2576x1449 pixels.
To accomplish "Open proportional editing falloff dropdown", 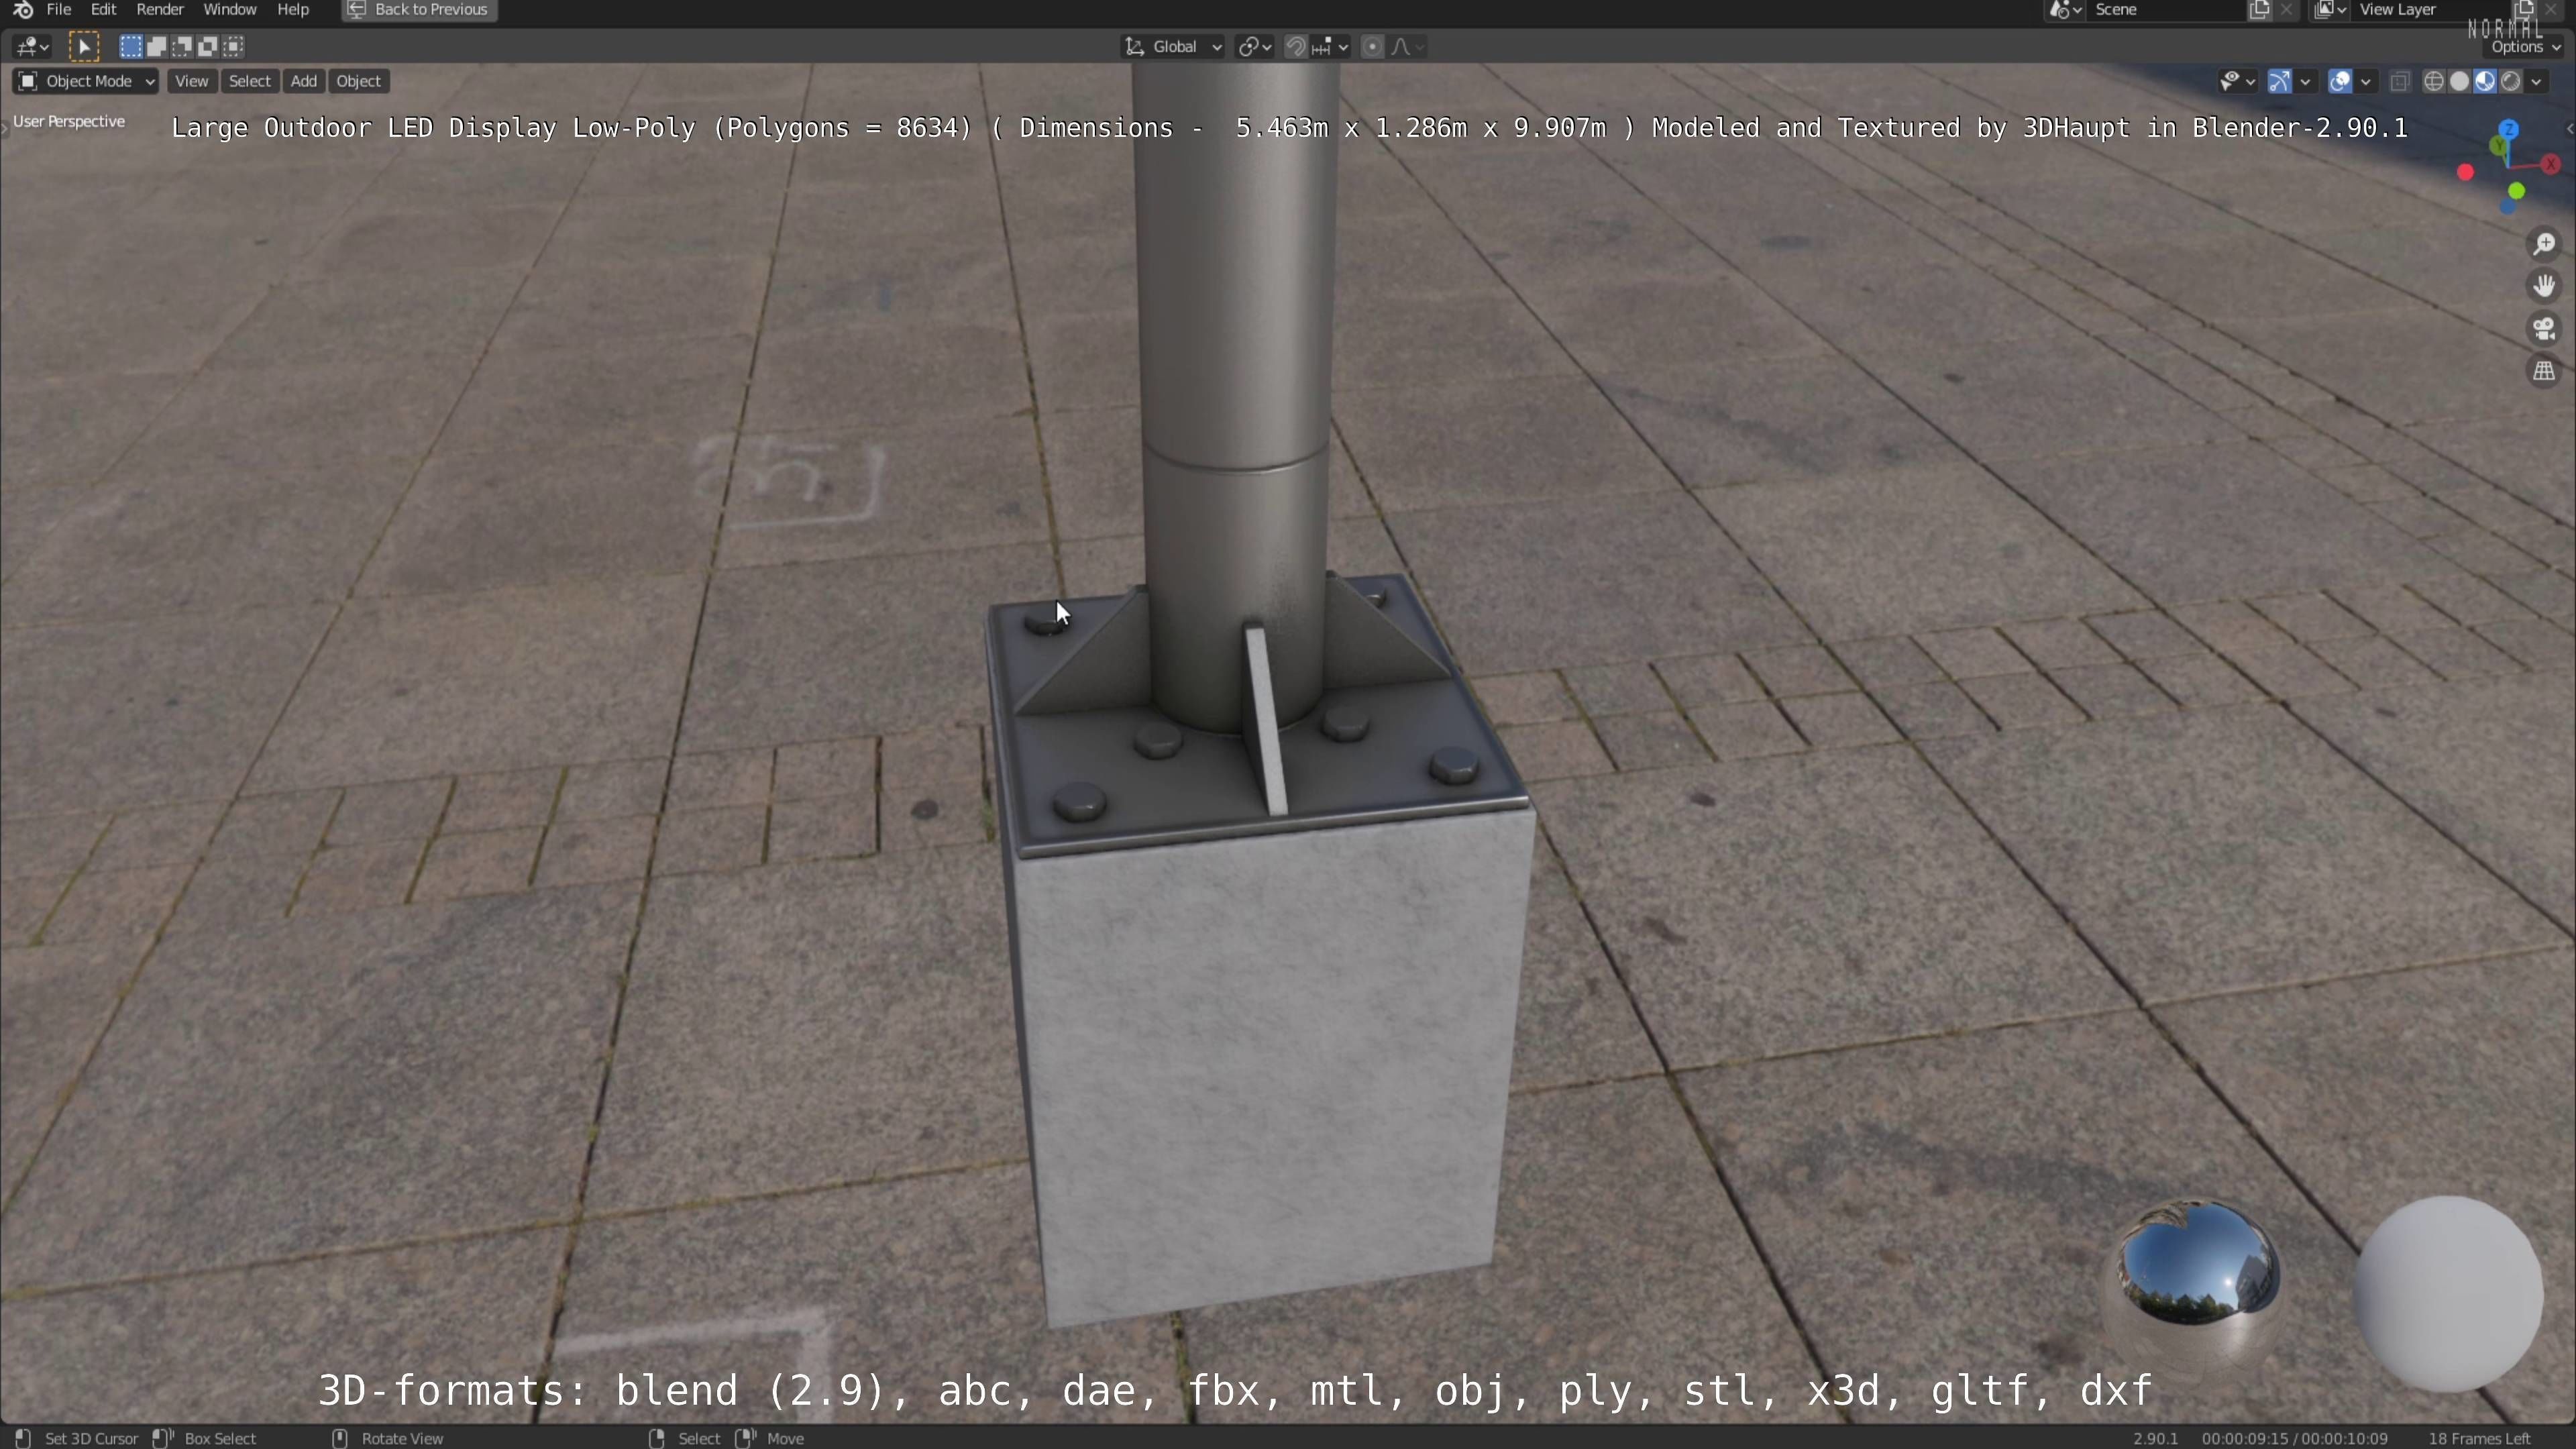I will point(1407,46).
